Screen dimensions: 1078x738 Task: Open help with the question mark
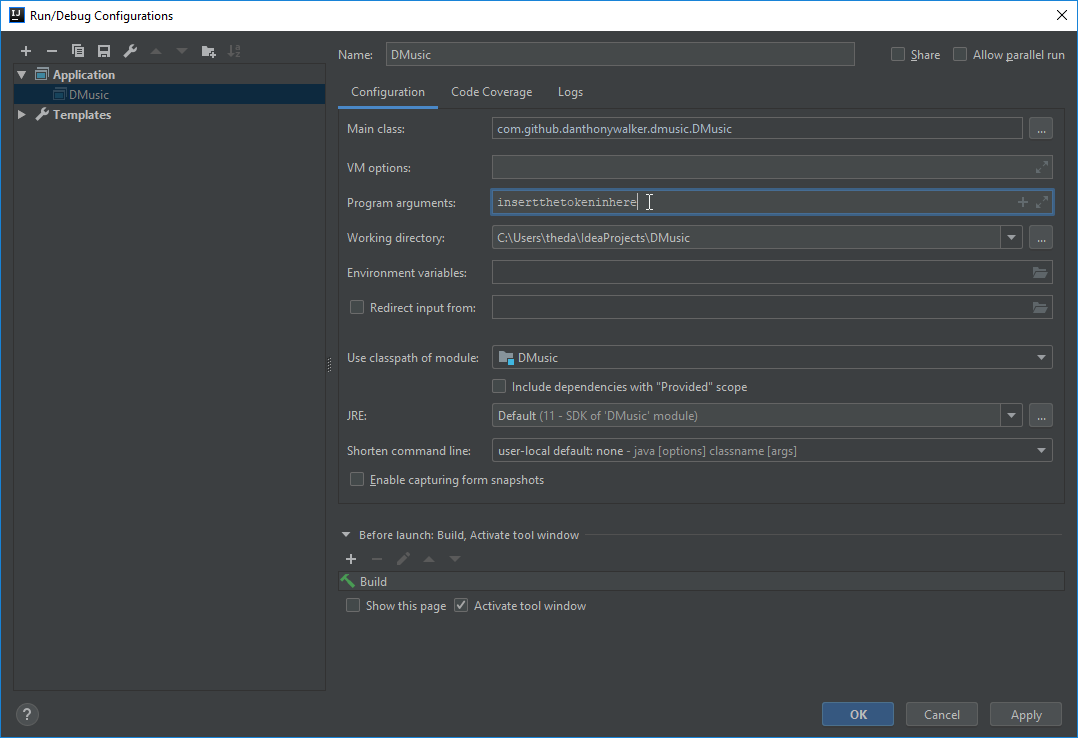point(27,715)
